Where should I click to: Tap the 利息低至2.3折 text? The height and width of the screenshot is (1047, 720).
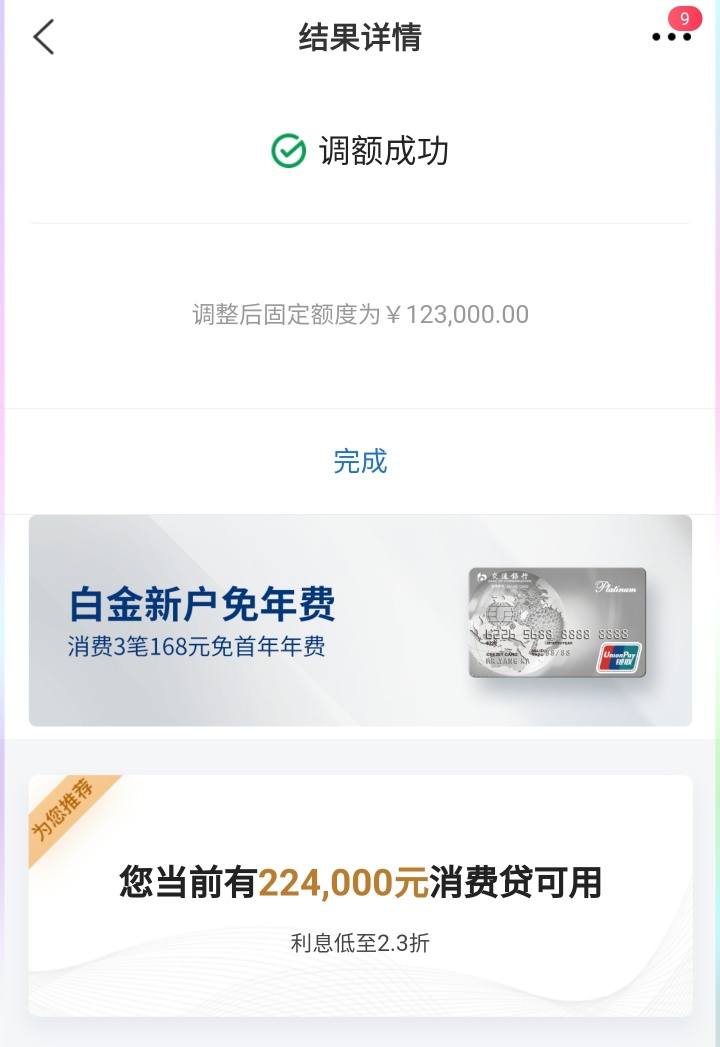tap(360, 943)
